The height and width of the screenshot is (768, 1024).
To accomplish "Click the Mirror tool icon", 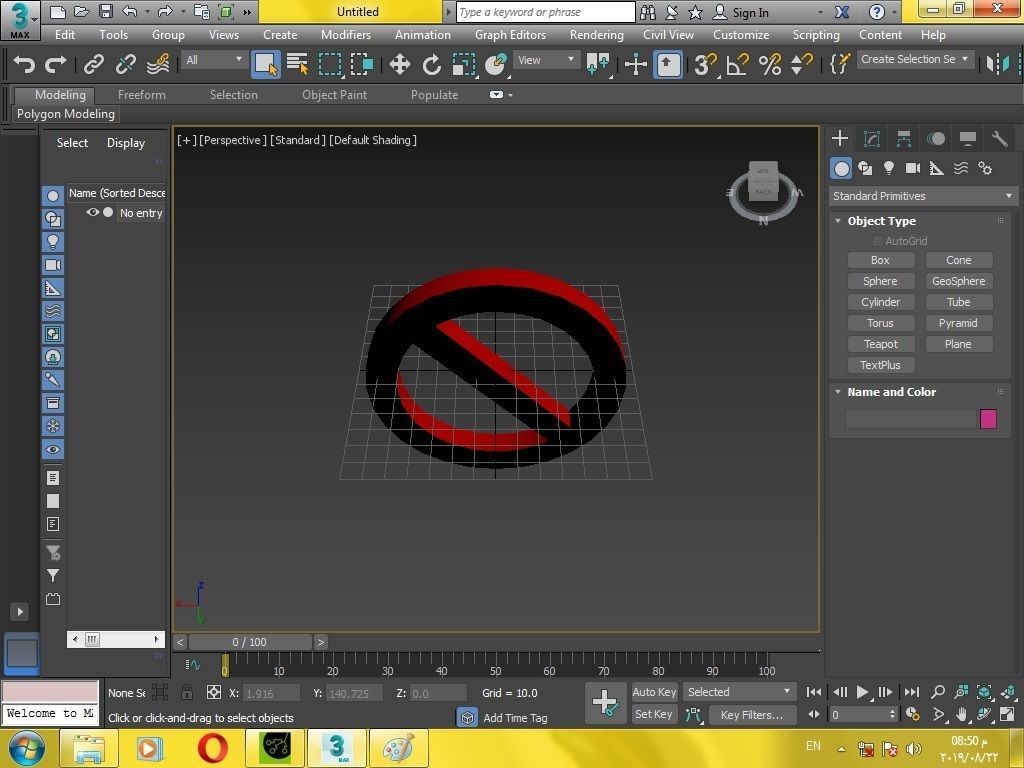I will (999, 64).
